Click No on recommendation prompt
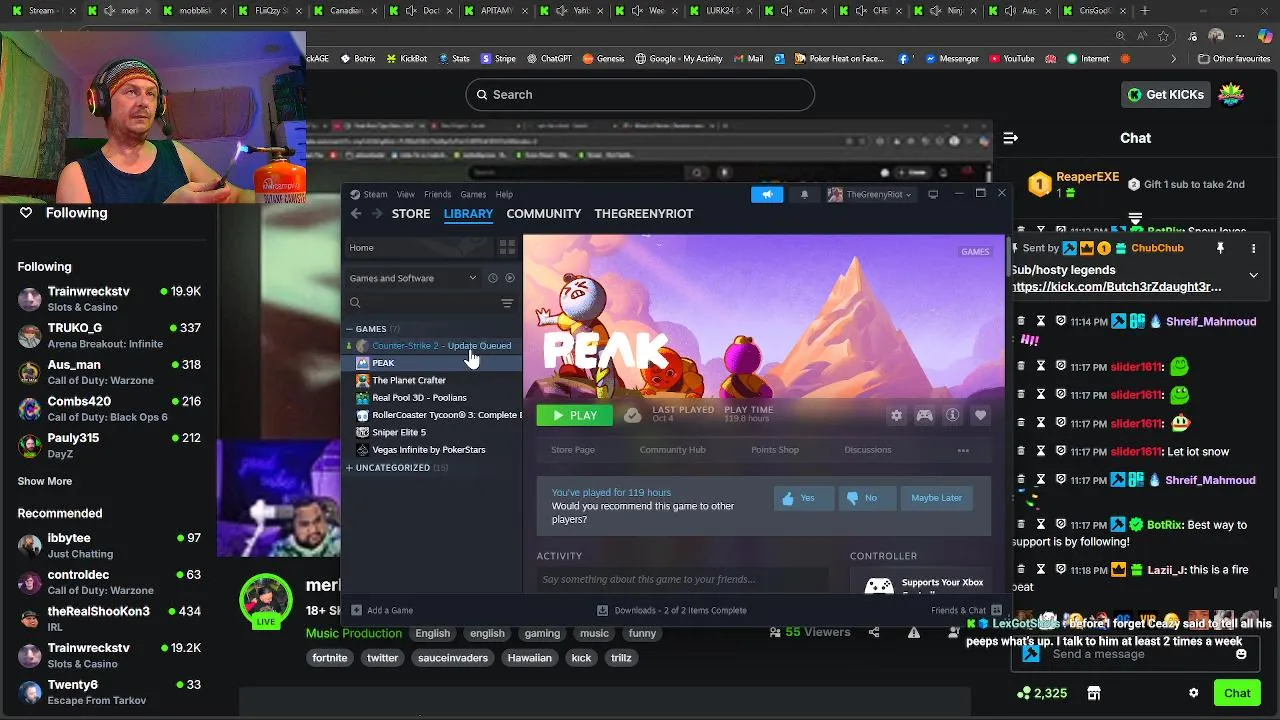Image resolution: width=1280 pixels, height=720 pixels. [865, 498]
